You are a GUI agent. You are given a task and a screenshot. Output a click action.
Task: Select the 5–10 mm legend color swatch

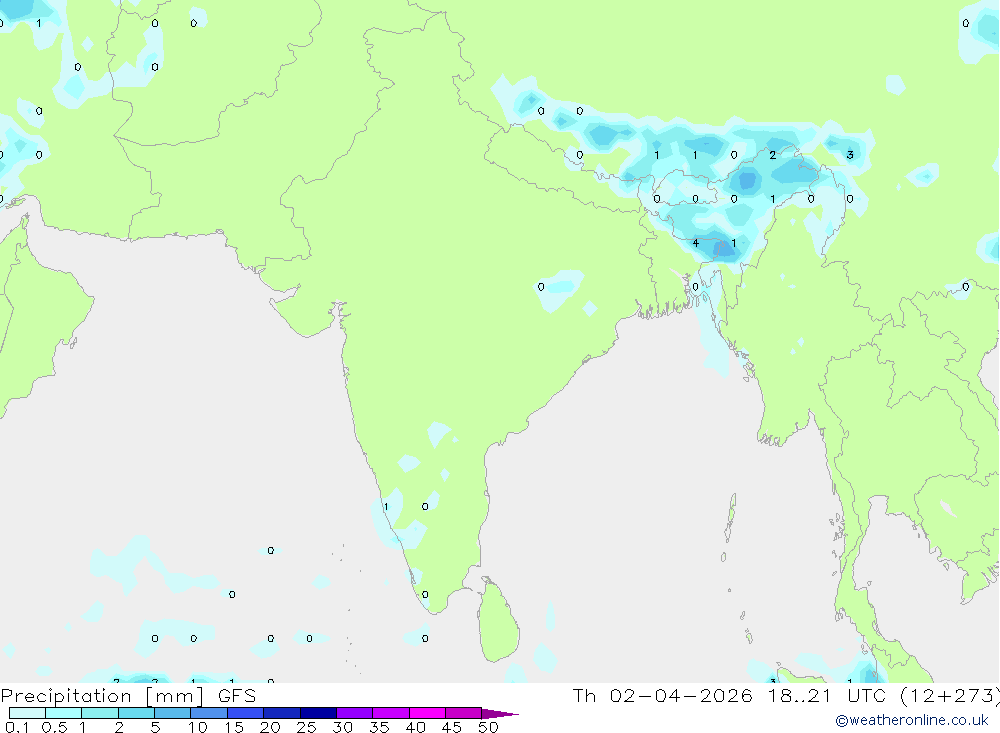[172, 713]
